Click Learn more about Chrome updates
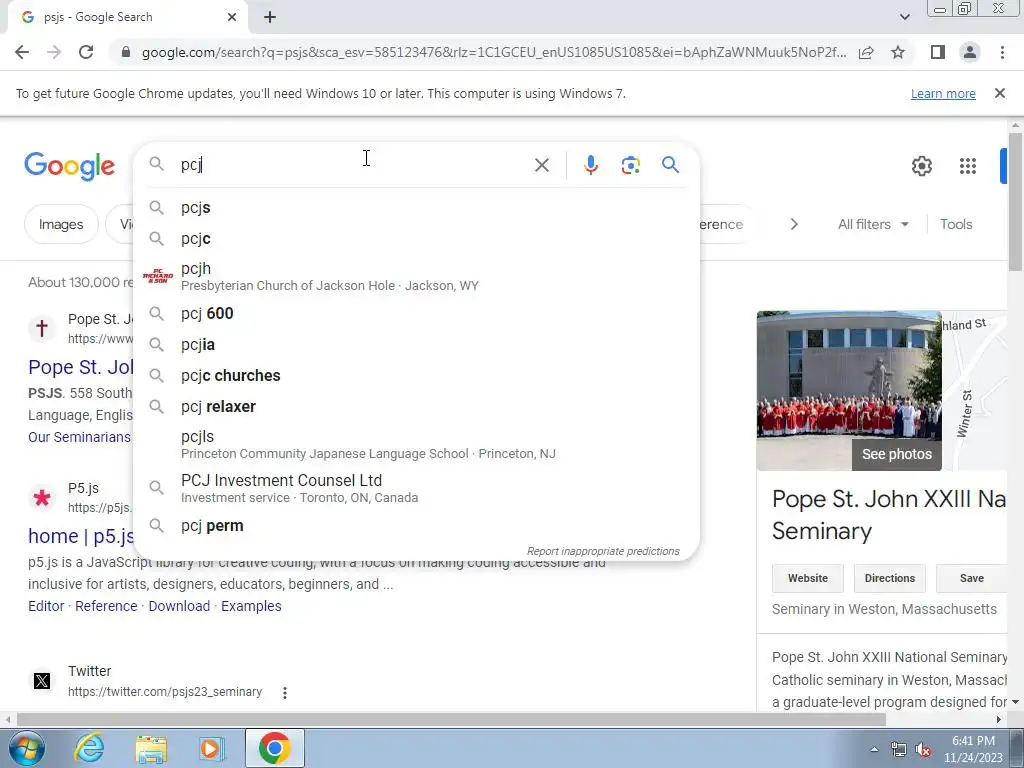1024x768 pixels. [943, 93]
